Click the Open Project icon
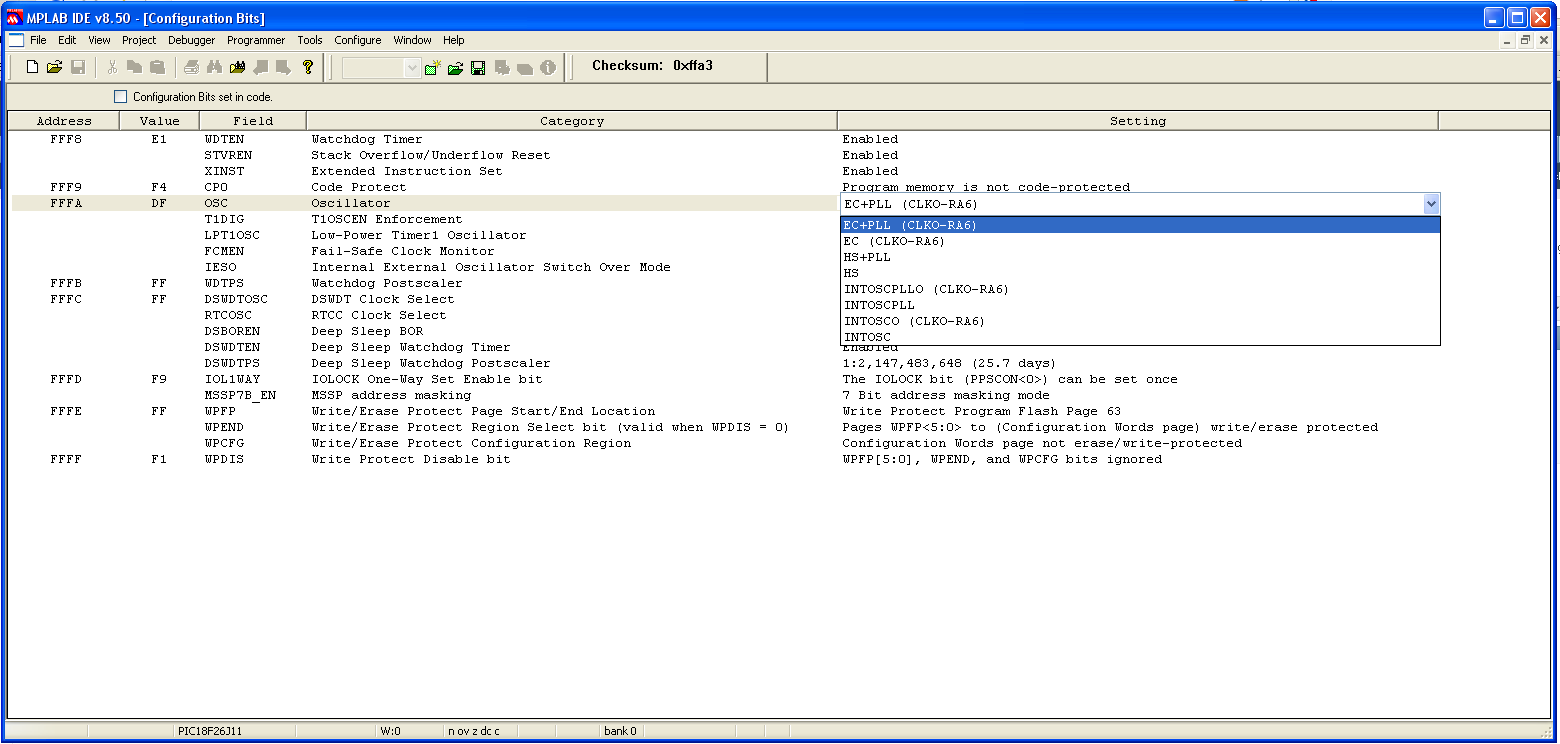1560x744 pixels. tap(455, 67)
